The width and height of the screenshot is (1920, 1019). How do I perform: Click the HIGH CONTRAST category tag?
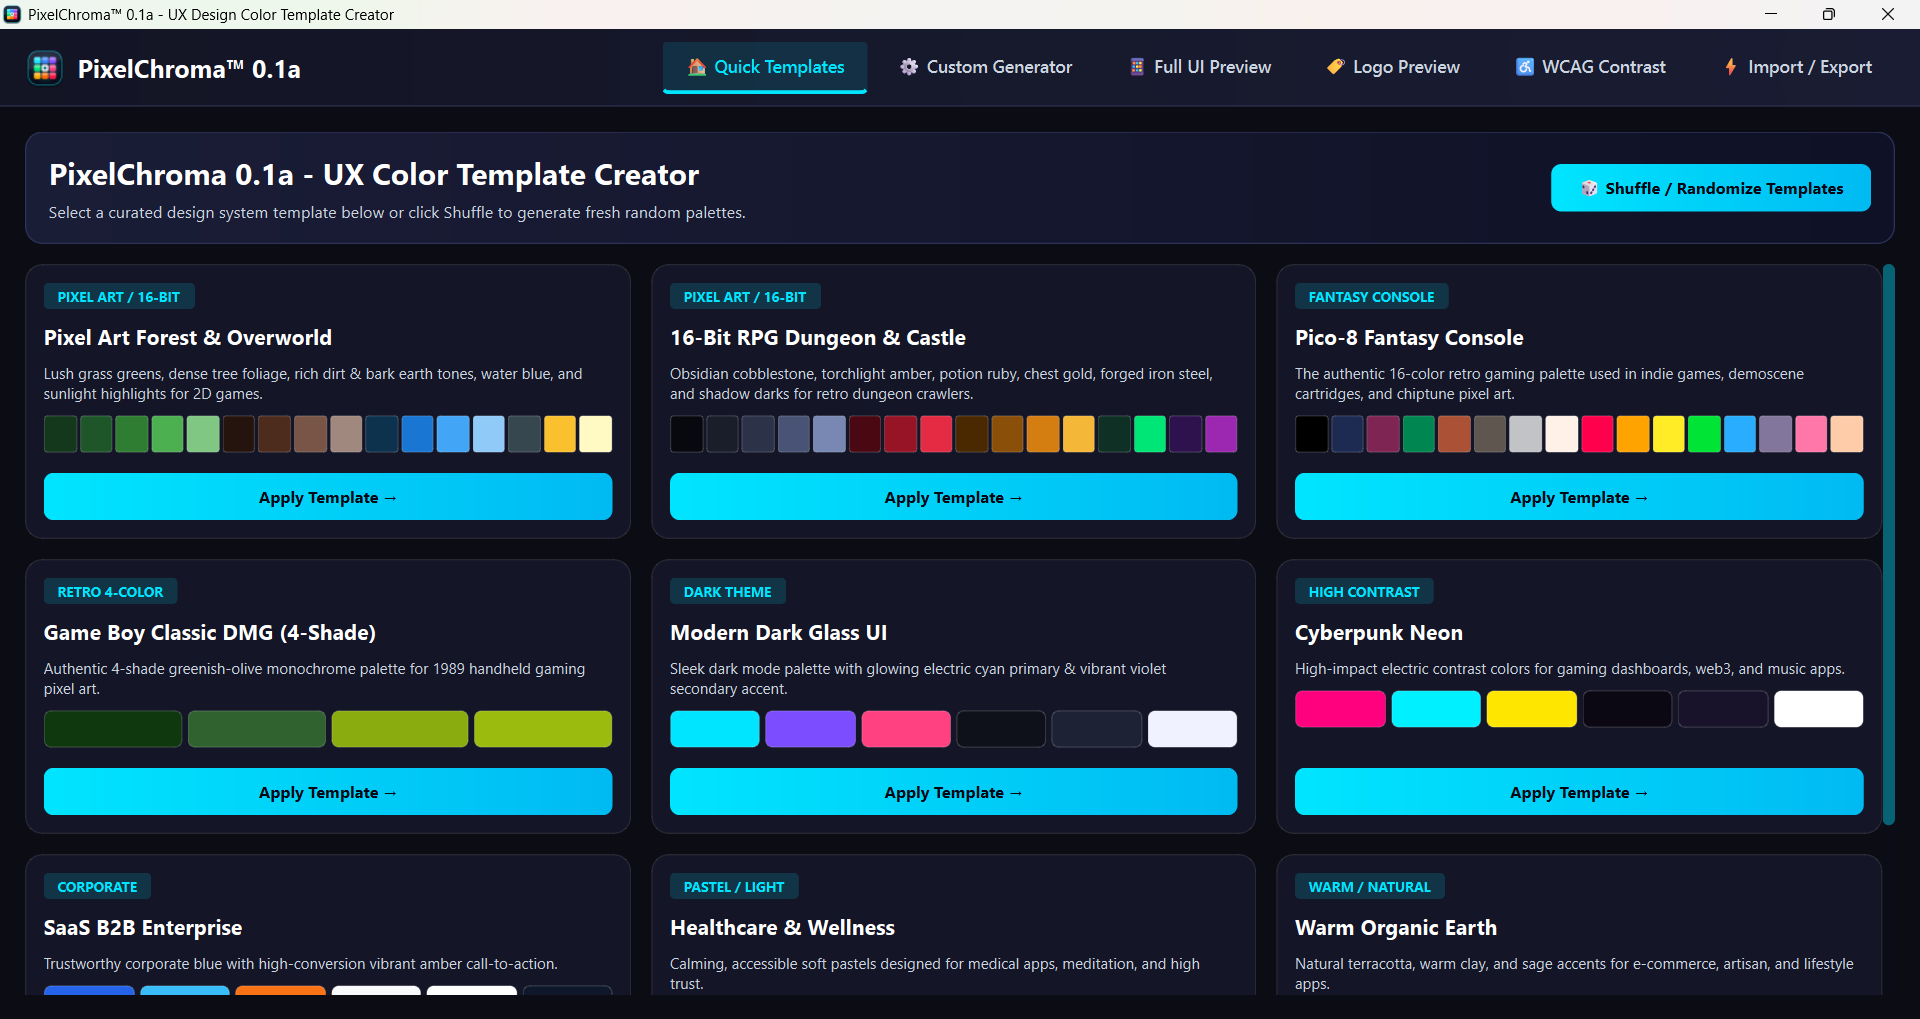pos(1364,592)
